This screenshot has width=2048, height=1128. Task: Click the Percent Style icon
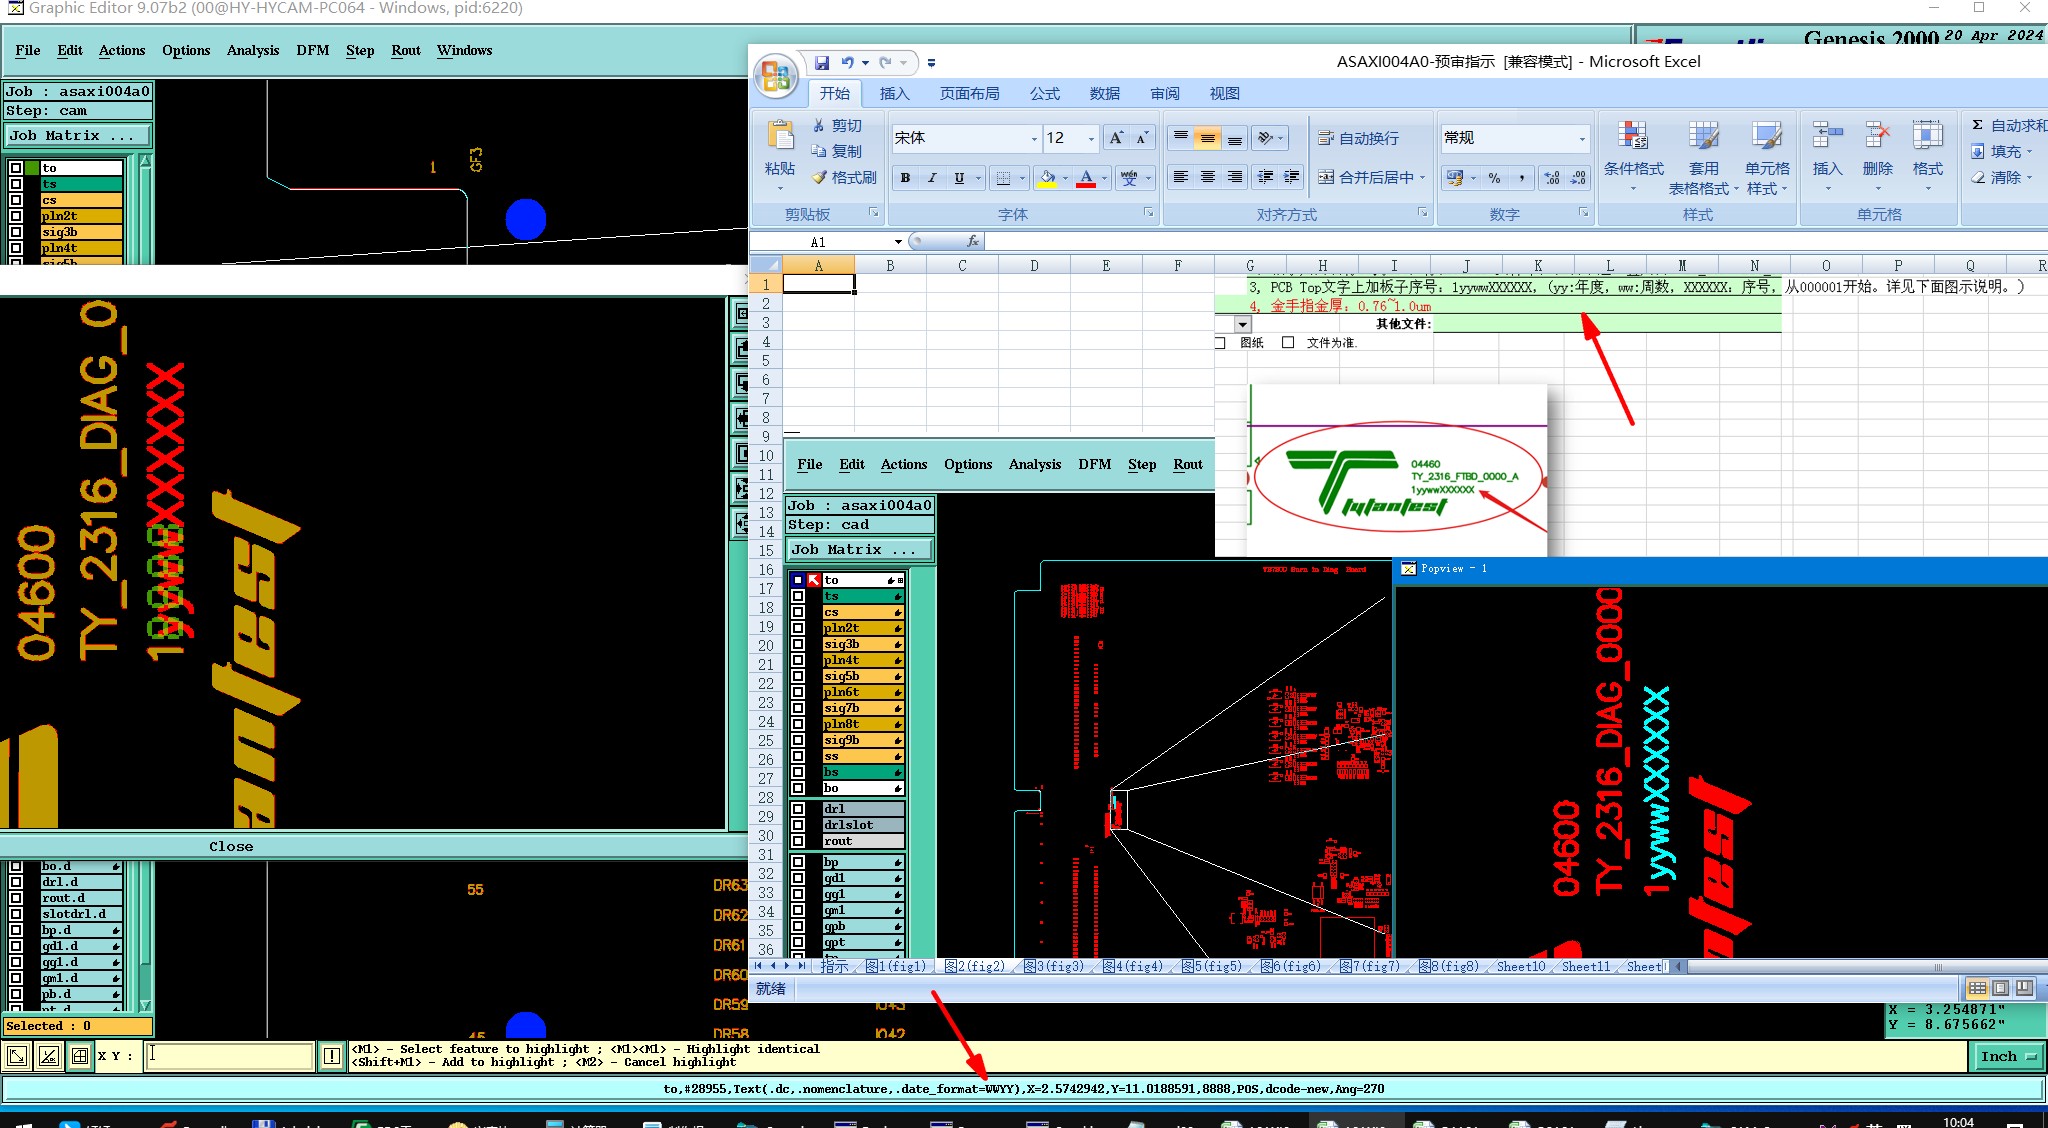(x=1494, y=178)
